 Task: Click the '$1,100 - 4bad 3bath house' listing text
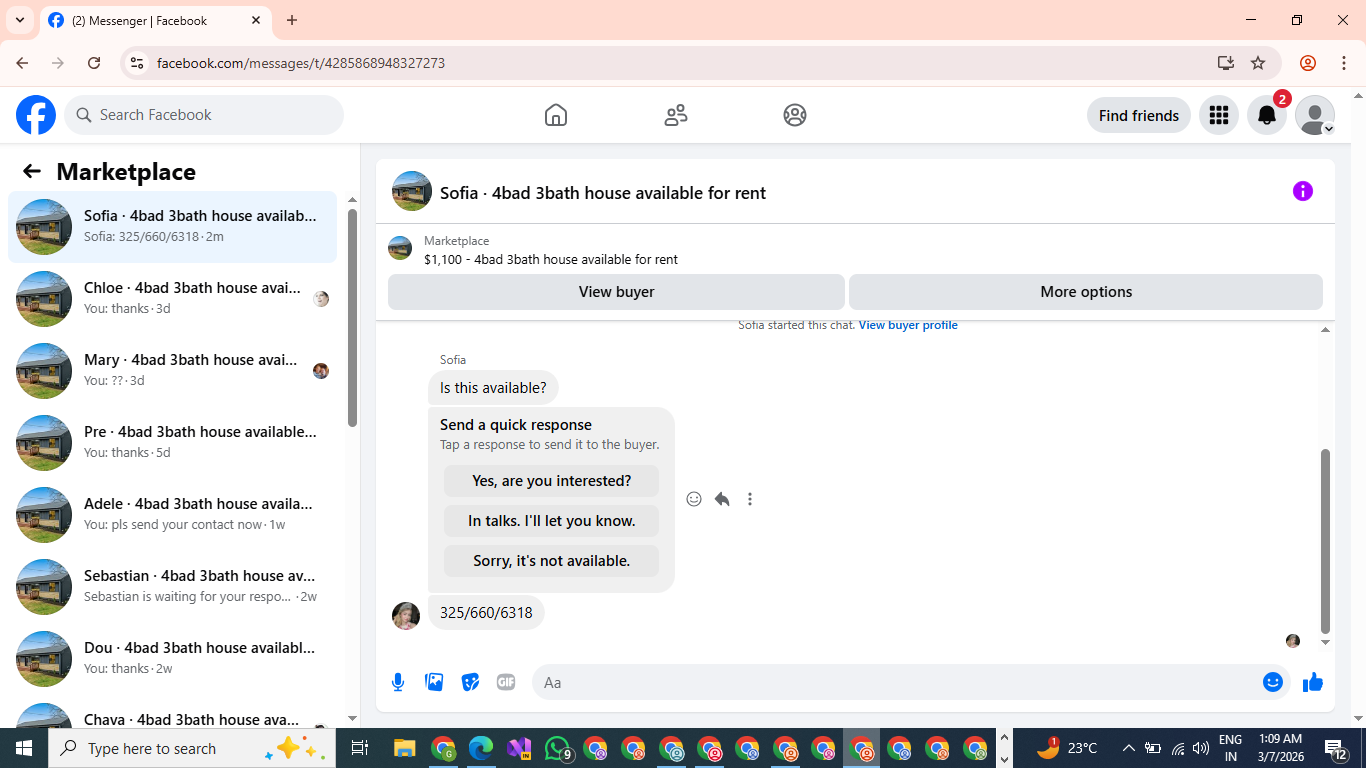click(x=551, y=259)
